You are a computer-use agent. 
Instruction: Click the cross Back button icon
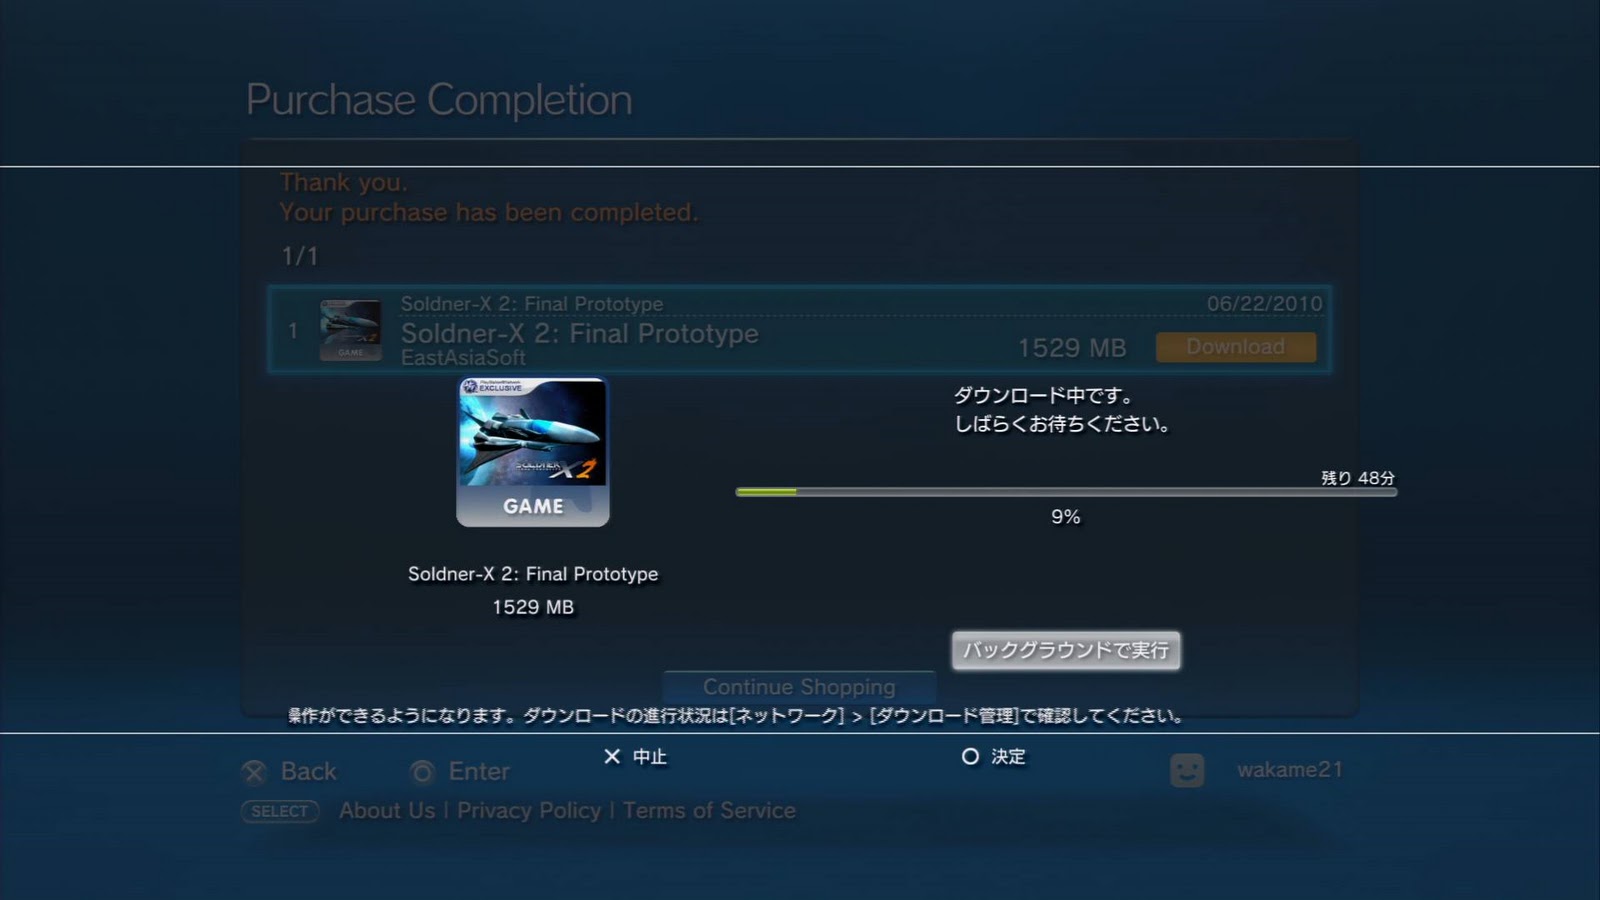click(255, 772)
